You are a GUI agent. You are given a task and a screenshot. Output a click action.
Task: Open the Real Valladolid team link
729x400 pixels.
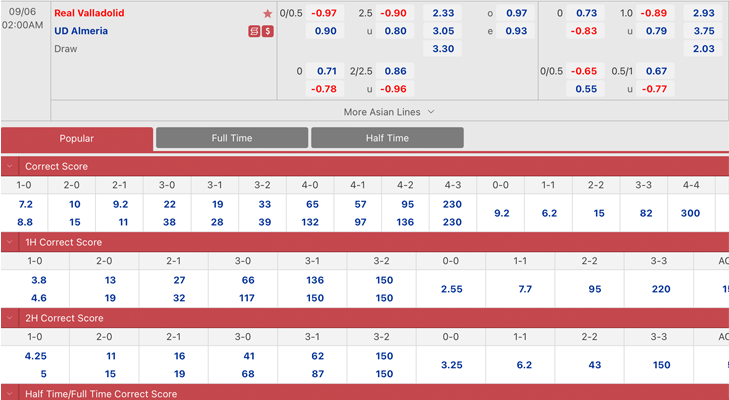pos(89,13)
